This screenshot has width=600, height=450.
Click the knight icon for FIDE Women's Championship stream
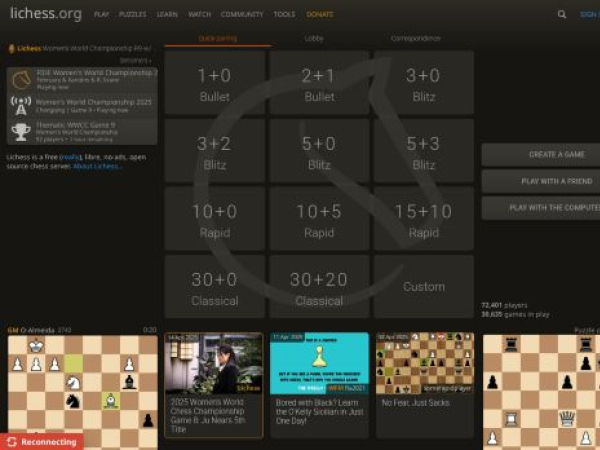(x=21, y=80)
